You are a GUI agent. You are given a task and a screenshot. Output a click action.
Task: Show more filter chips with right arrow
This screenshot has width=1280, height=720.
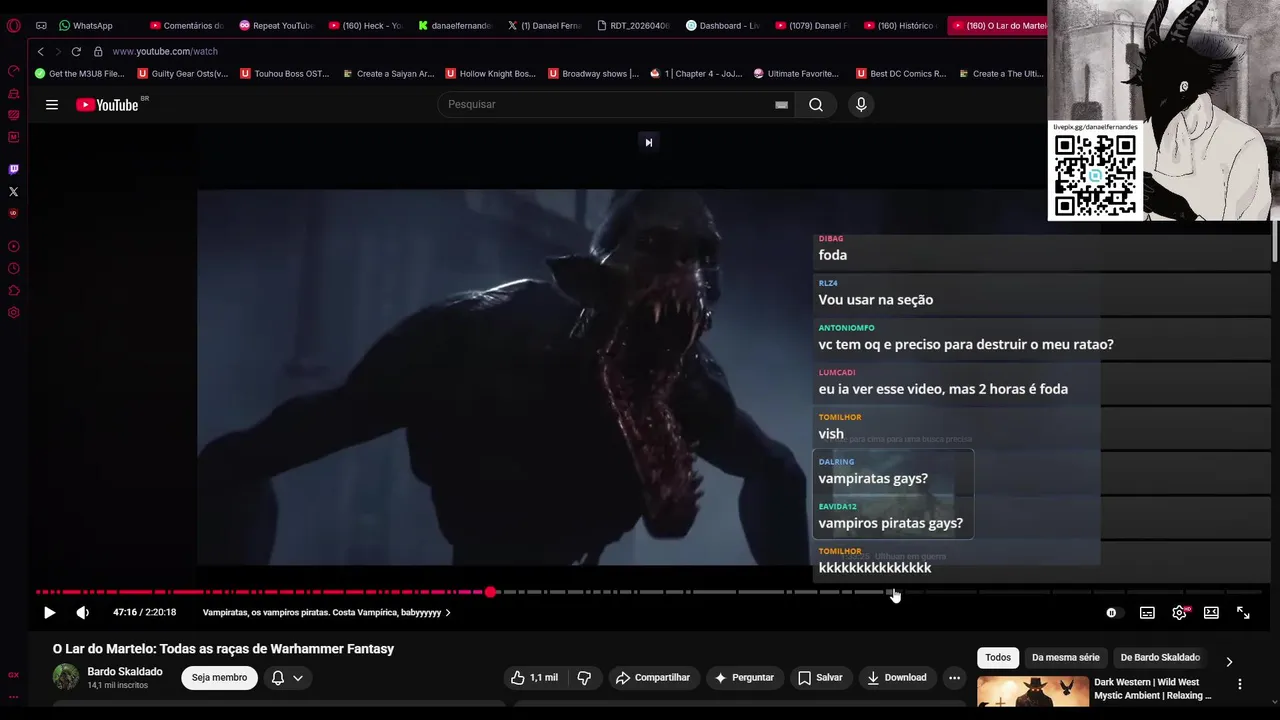click(1229, 662)
